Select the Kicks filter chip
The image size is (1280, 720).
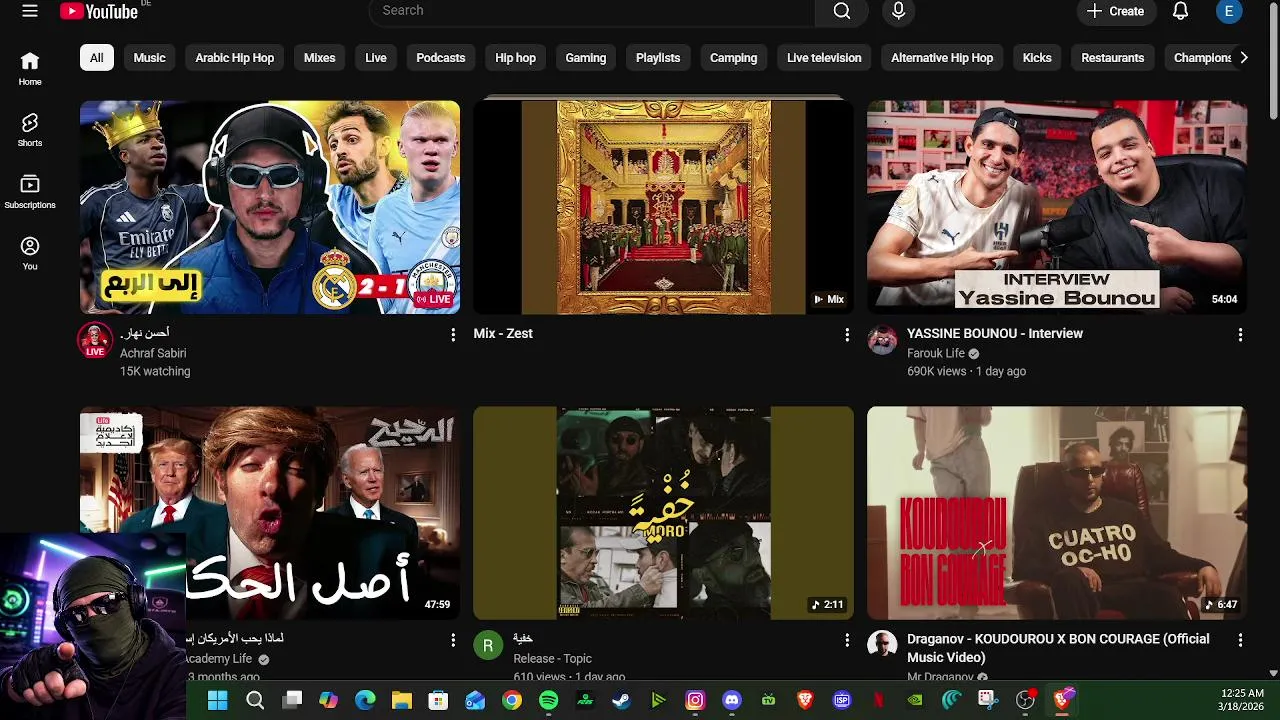click(1037, 58)
